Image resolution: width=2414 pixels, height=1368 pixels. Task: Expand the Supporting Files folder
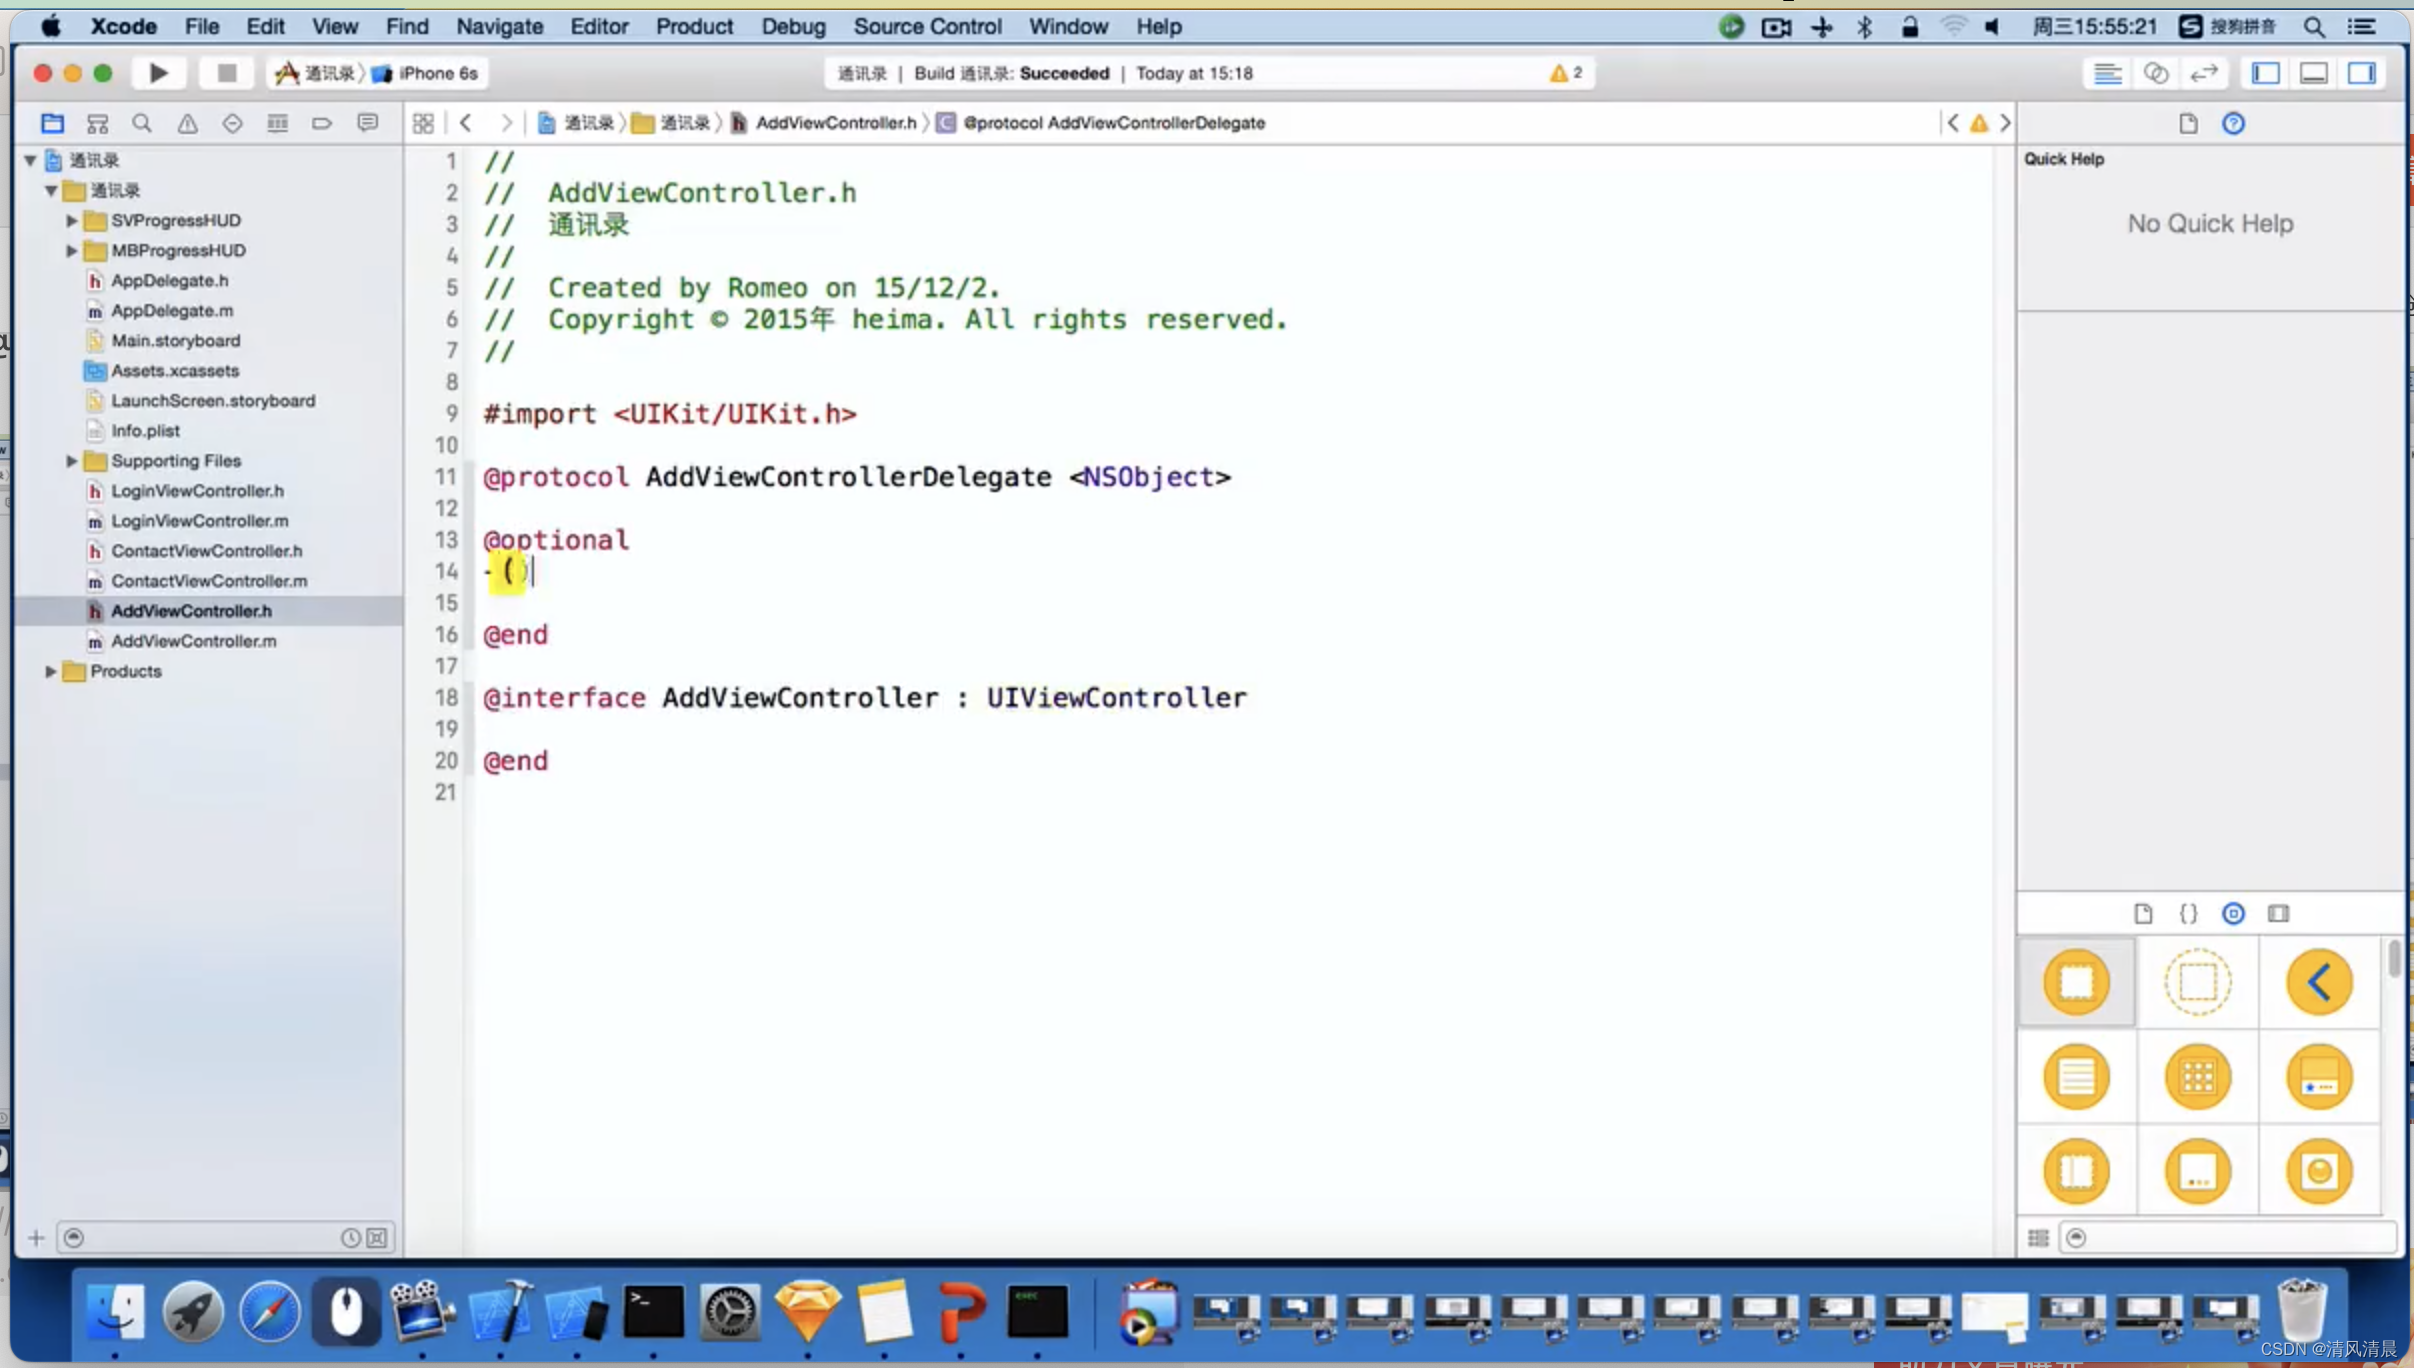[71, 461]
